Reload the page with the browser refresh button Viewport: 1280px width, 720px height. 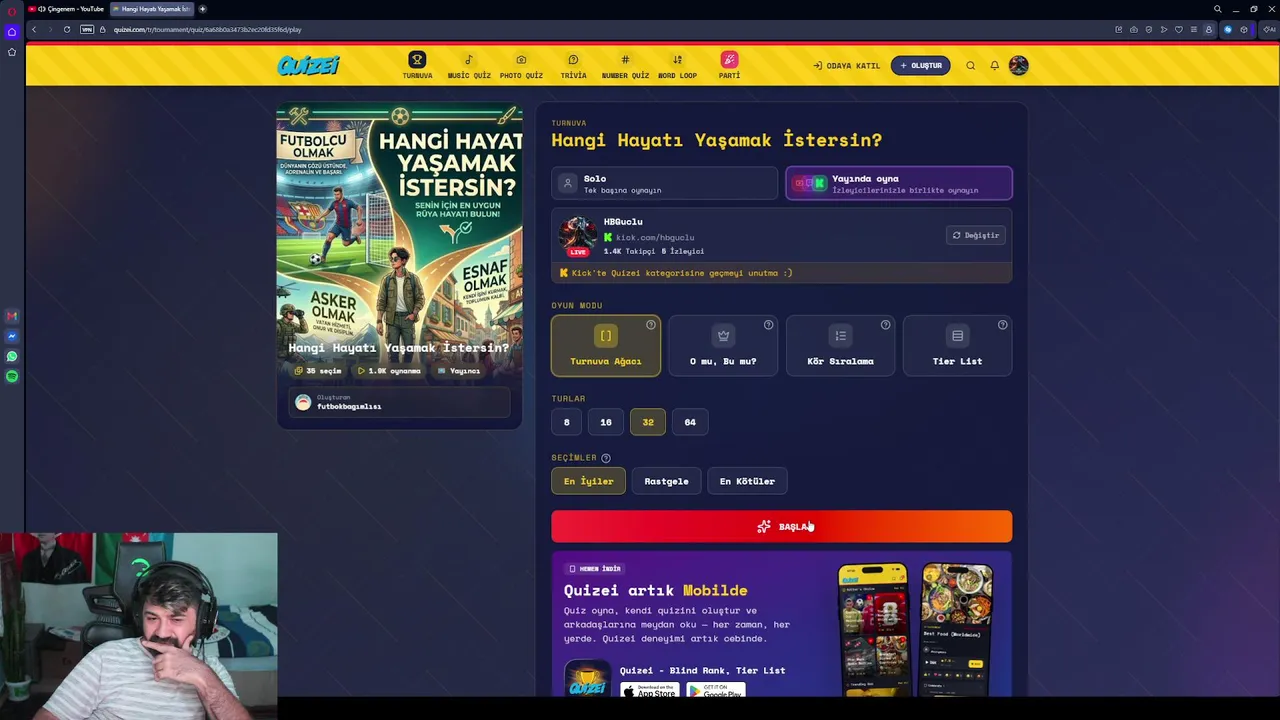tap(67, 29)
